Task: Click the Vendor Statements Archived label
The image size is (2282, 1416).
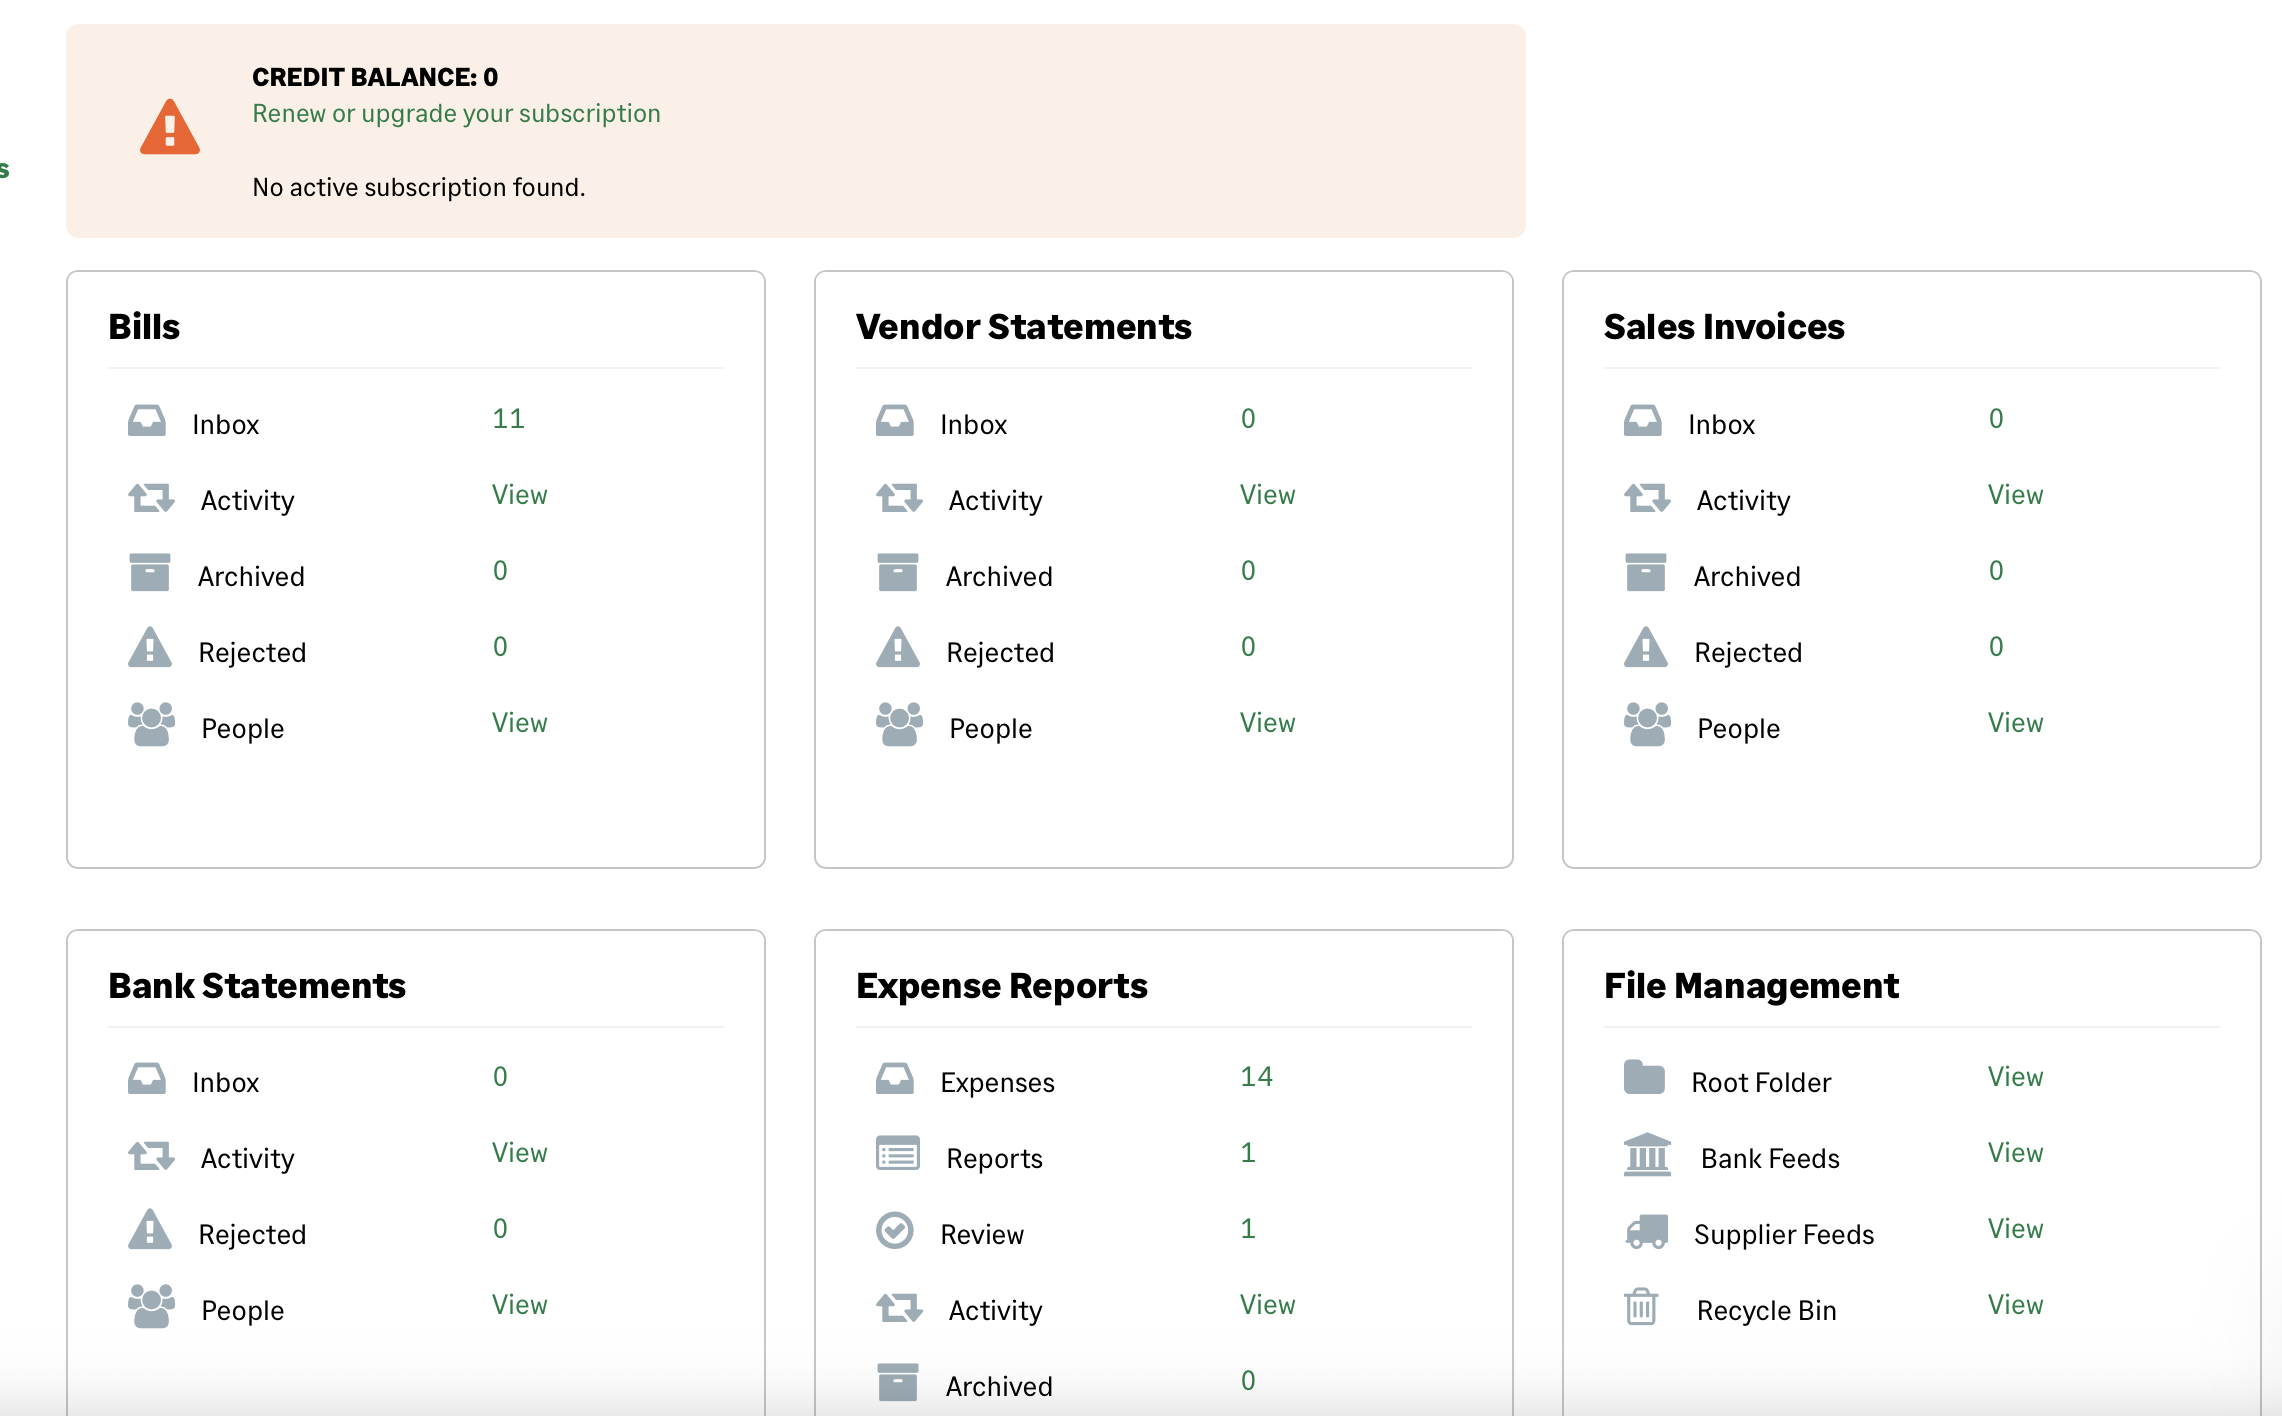Action: 998,576
